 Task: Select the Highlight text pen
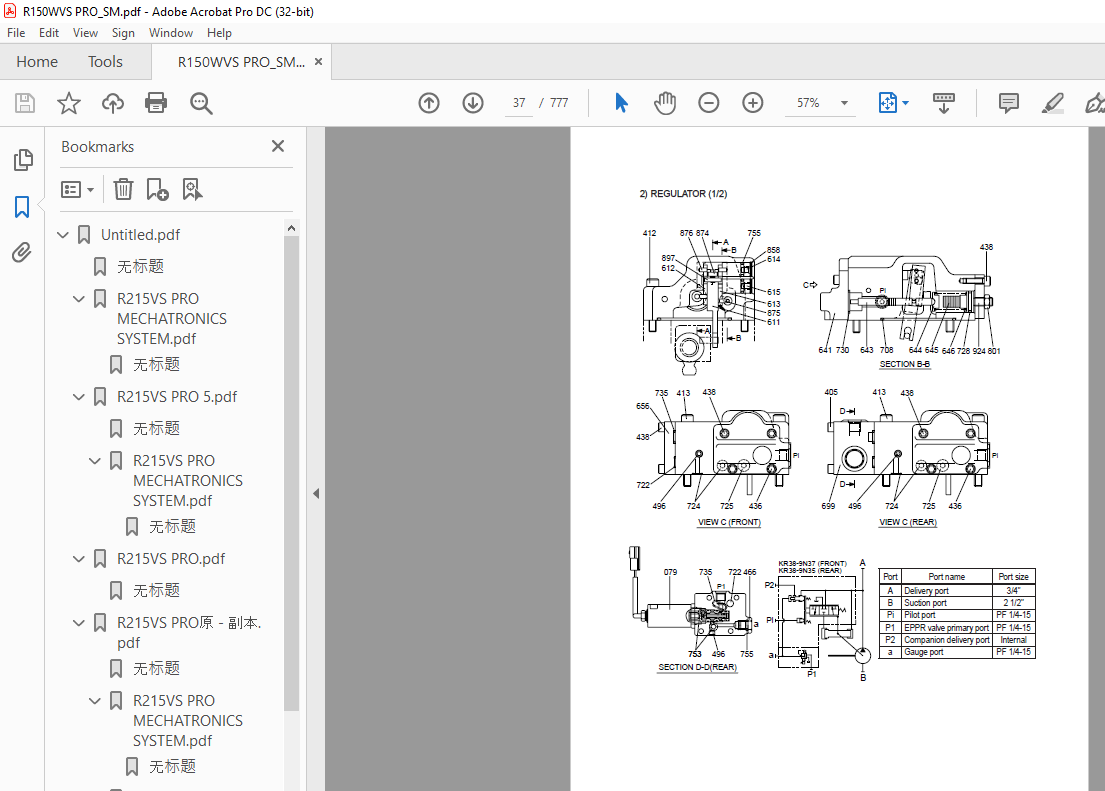point(1052,103)
